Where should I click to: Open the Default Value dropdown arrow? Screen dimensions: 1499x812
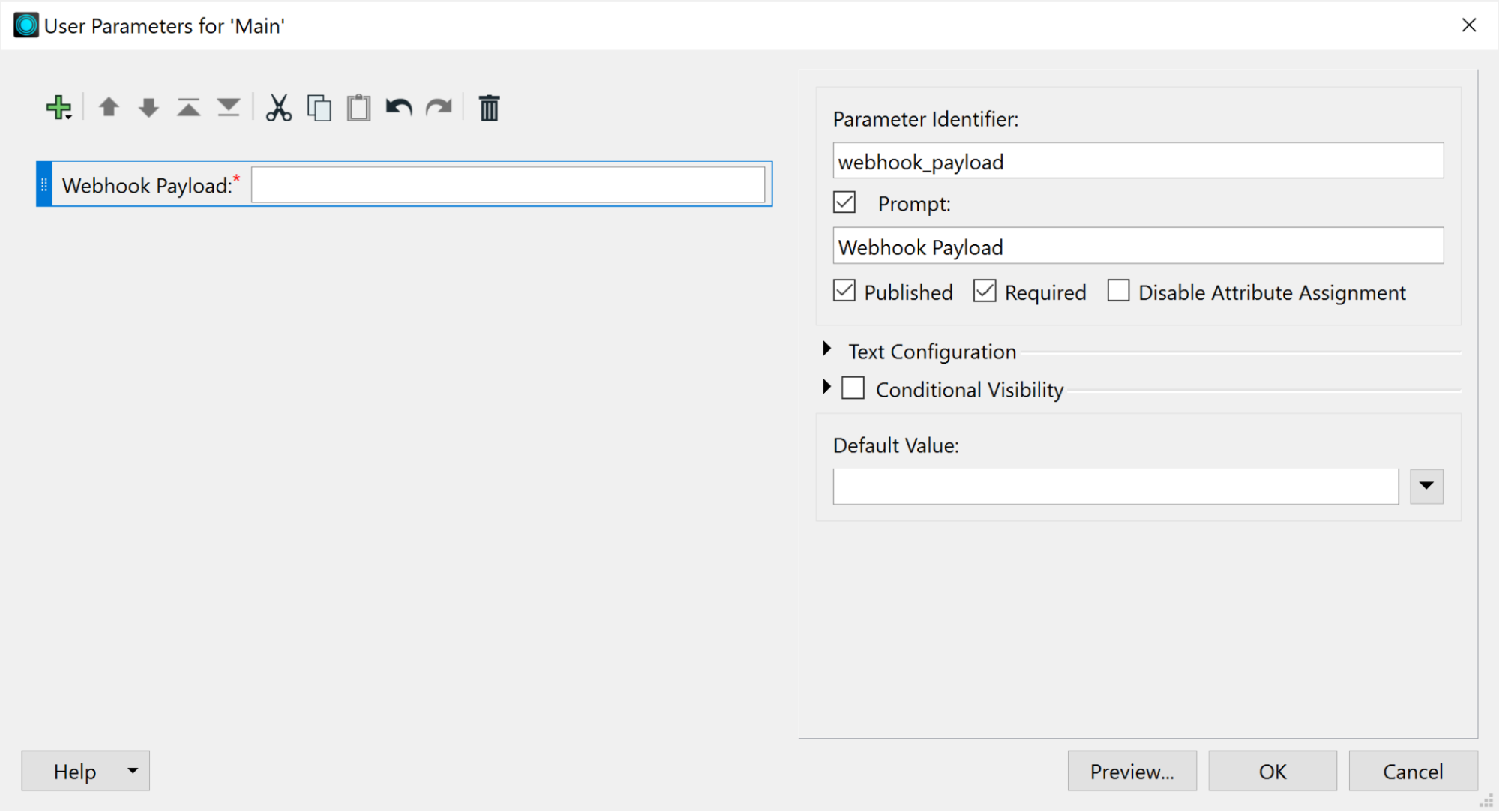point(1426,486)
